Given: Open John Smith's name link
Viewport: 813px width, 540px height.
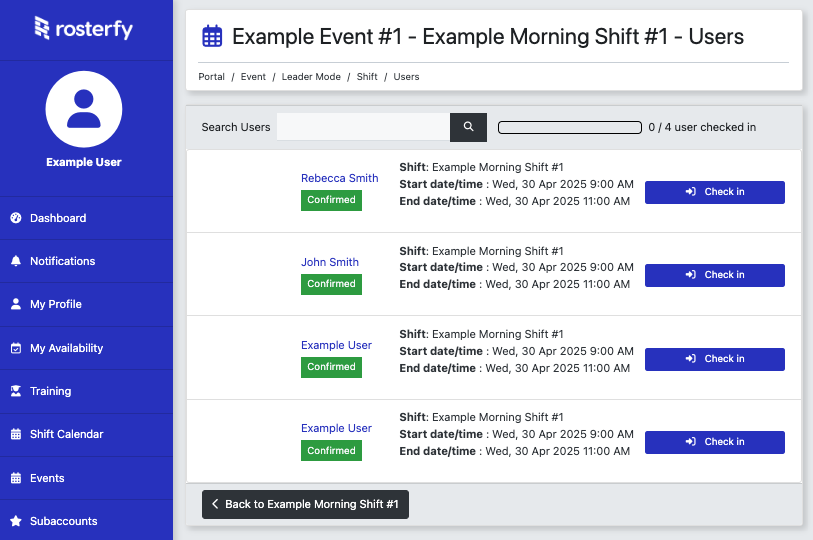Looking at the screenshot, I should point(330,262).
